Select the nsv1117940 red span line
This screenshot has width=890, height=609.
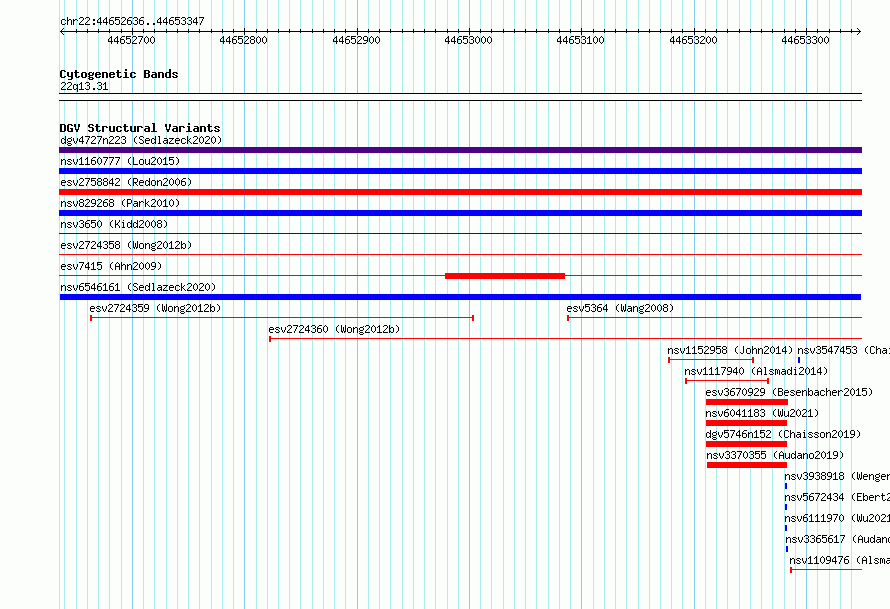click(x=727, y=381)
